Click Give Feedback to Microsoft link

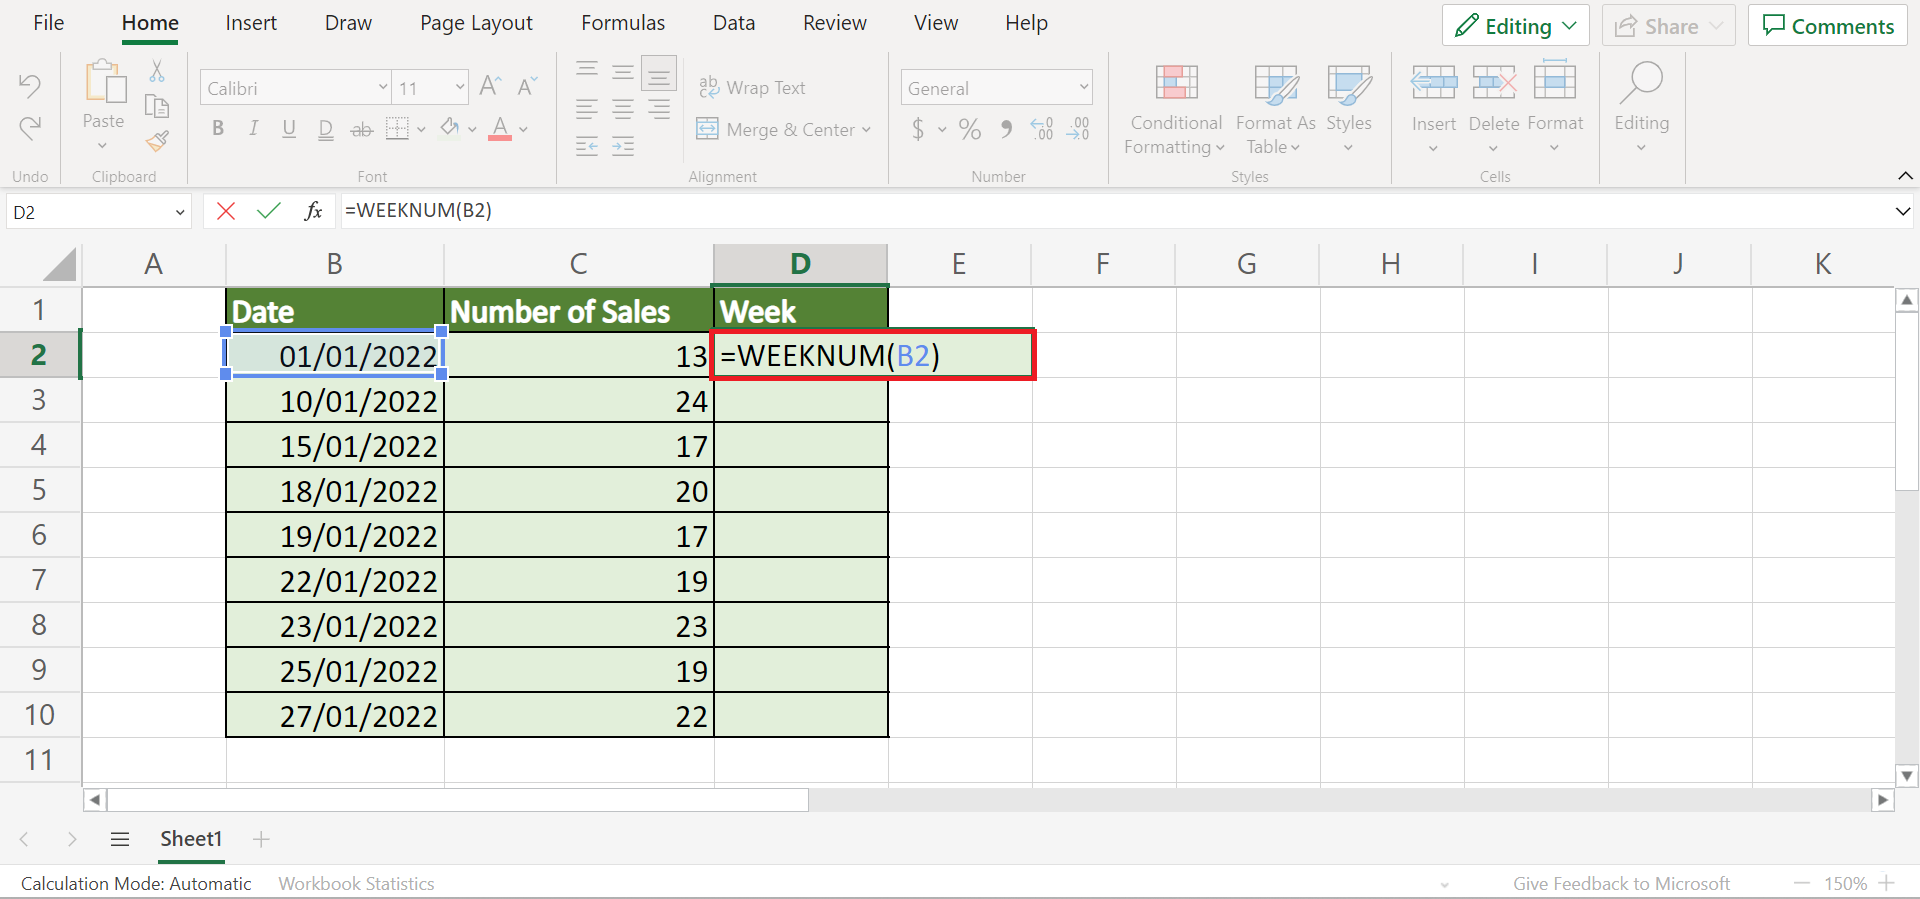tap(1620, 883)
